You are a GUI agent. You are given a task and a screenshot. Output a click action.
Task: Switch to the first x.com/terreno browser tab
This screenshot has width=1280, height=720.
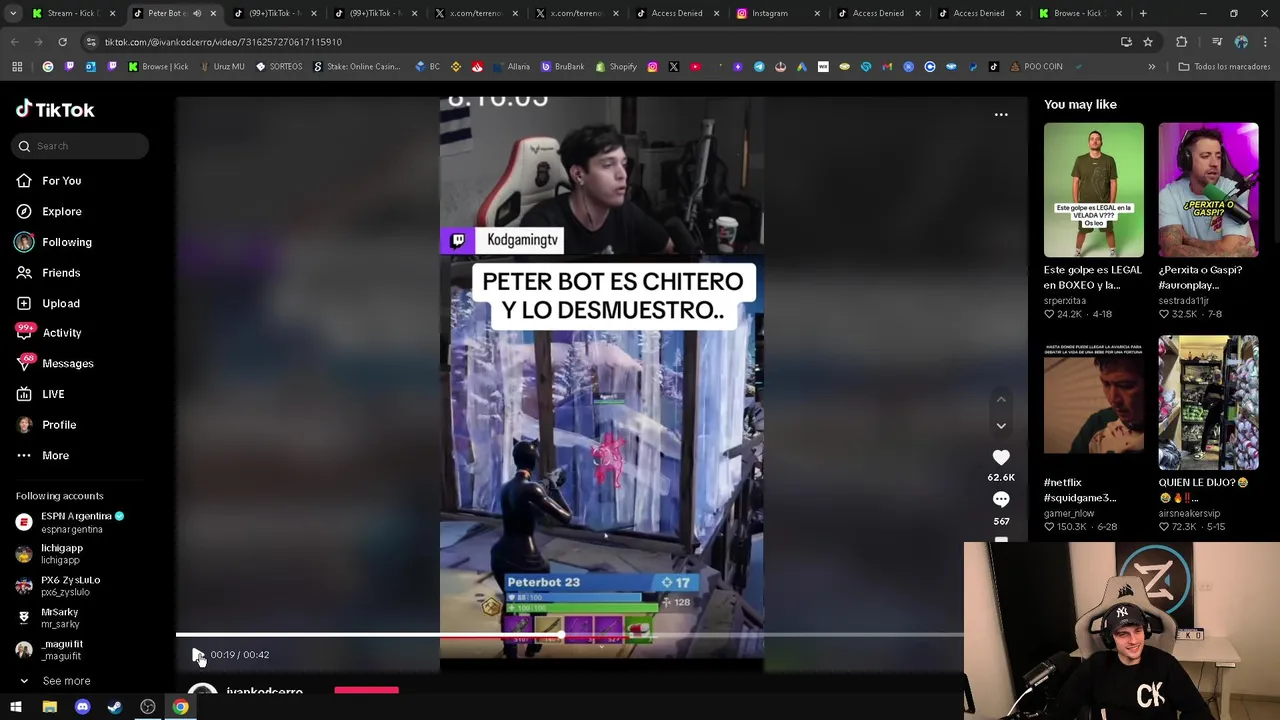[x=475, y=13]
